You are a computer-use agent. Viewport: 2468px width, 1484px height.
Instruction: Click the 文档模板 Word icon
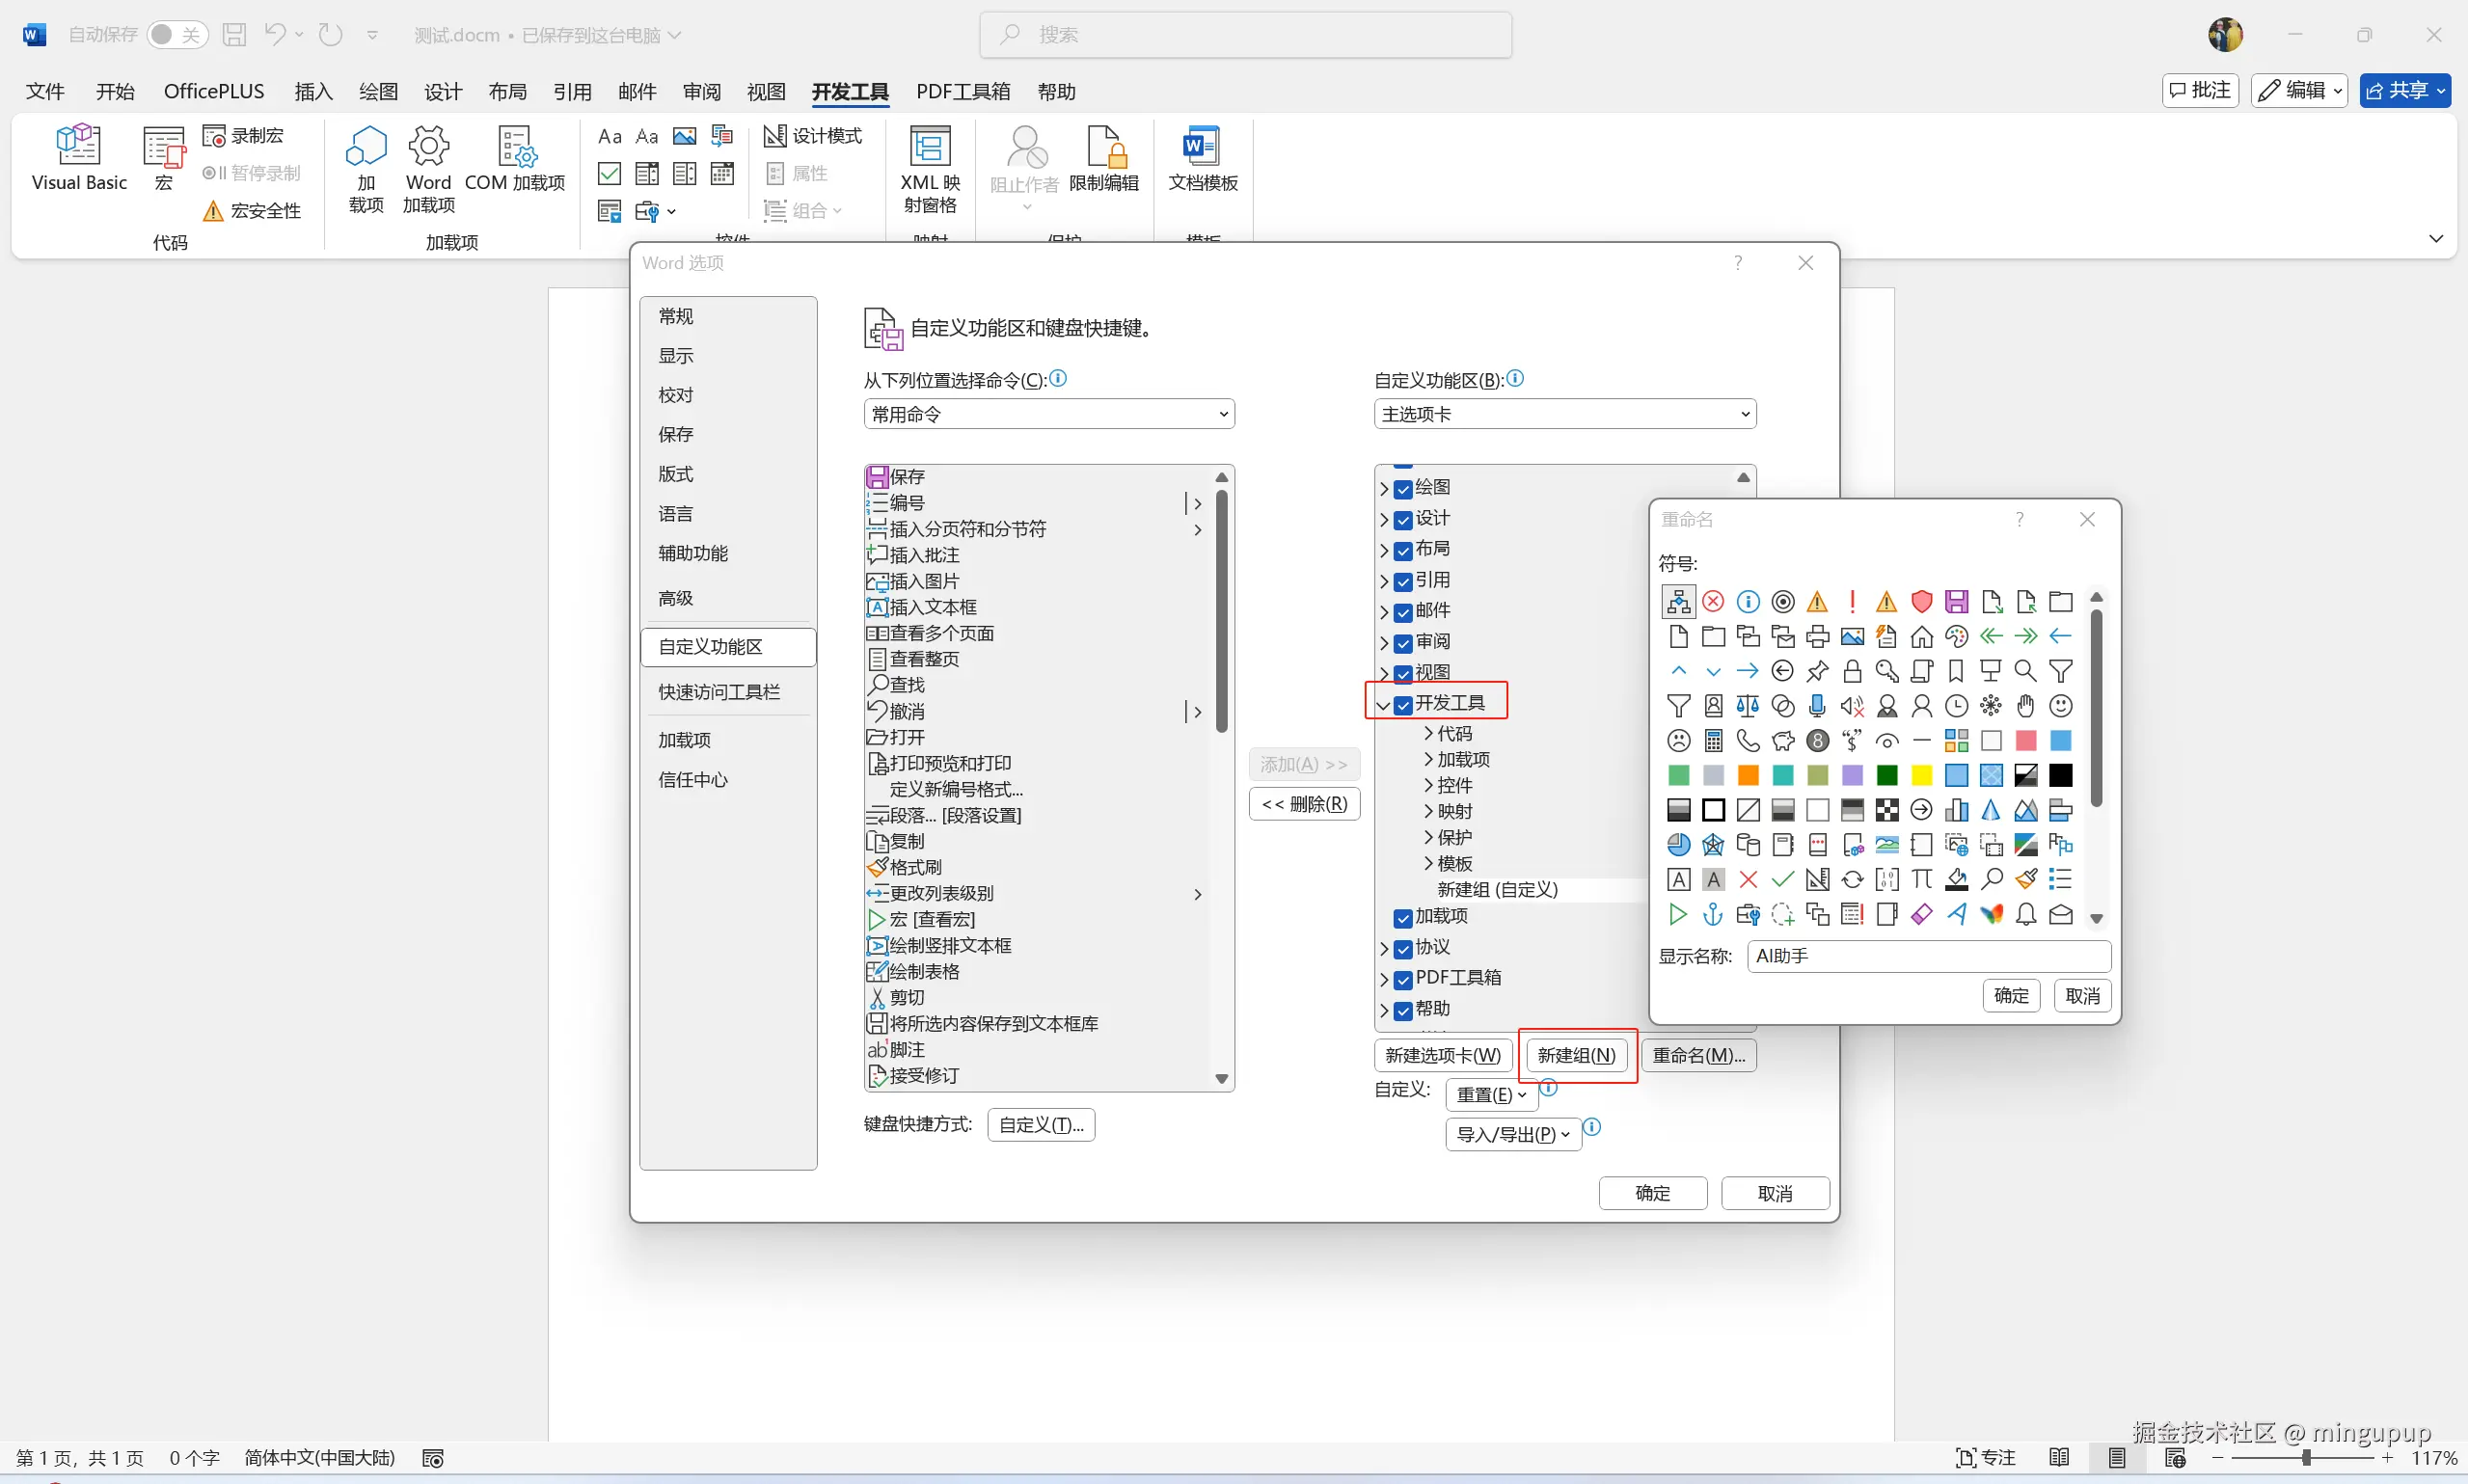point(1202,146)
